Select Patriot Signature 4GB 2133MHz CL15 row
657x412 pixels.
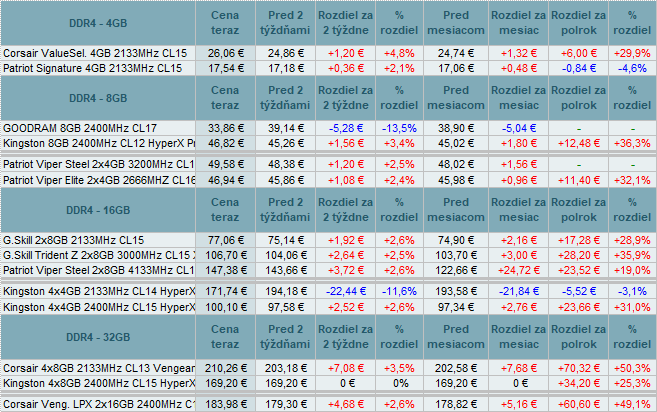point(93,67)
